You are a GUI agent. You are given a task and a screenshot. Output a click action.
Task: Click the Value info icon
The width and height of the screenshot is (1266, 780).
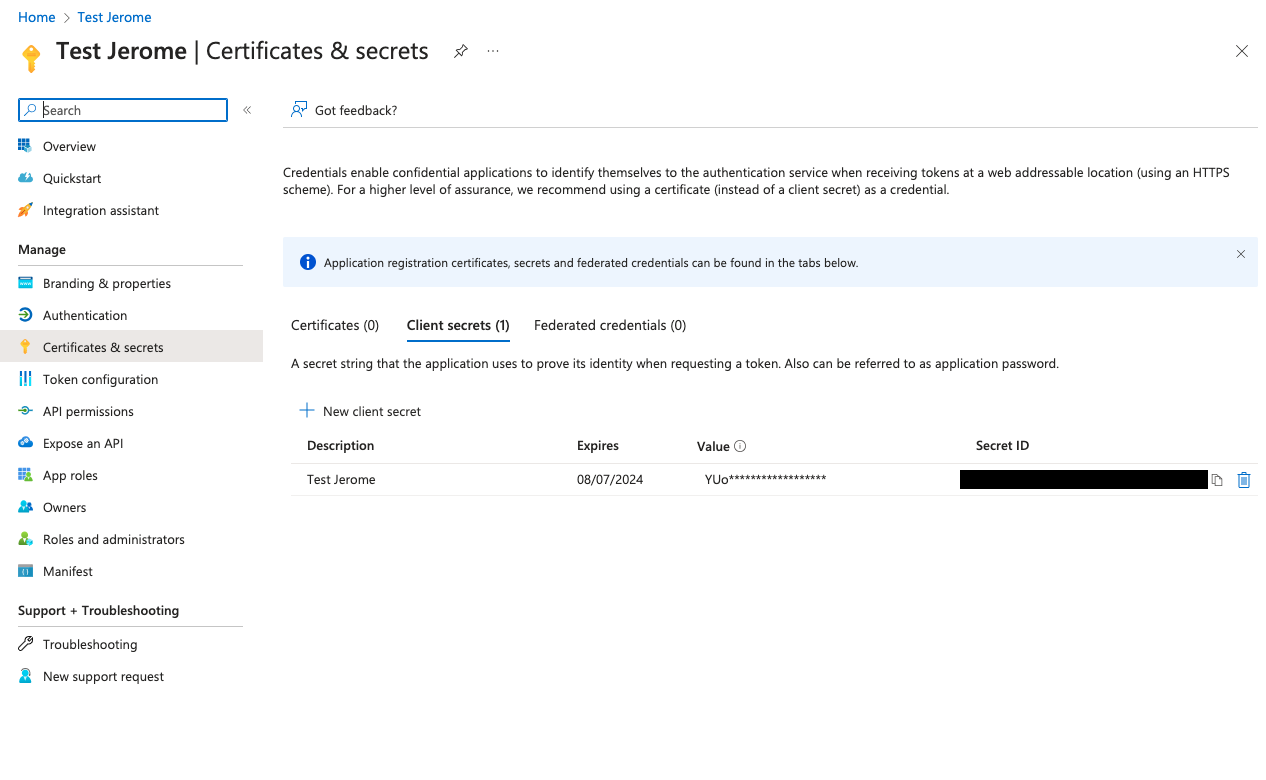click(x=740, y=446)
